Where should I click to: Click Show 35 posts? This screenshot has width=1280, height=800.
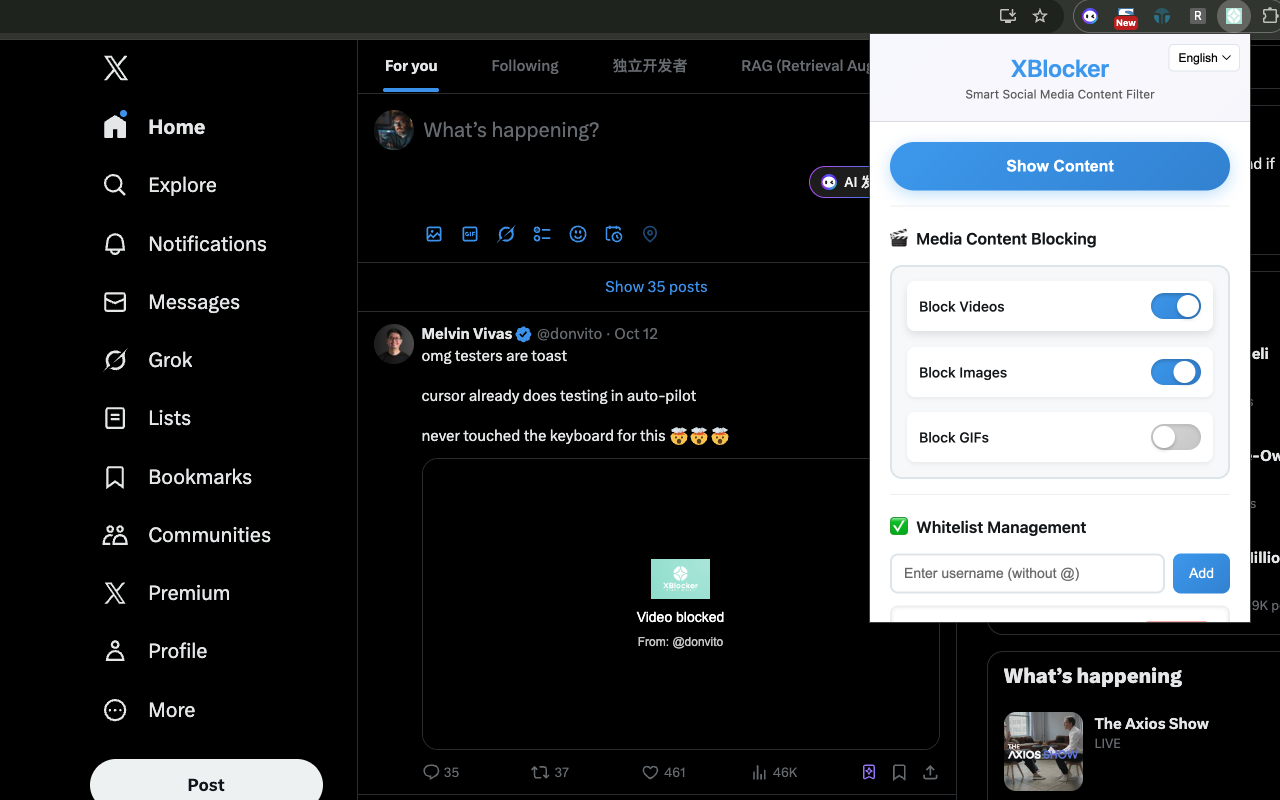pos(656,287)
